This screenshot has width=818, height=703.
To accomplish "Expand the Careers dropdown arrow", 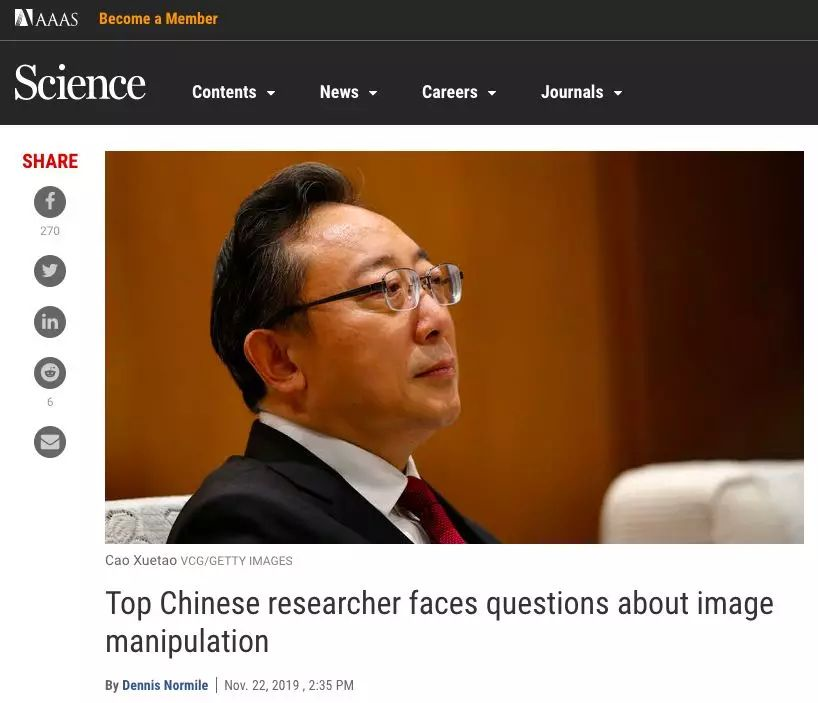I will (492, 93).
